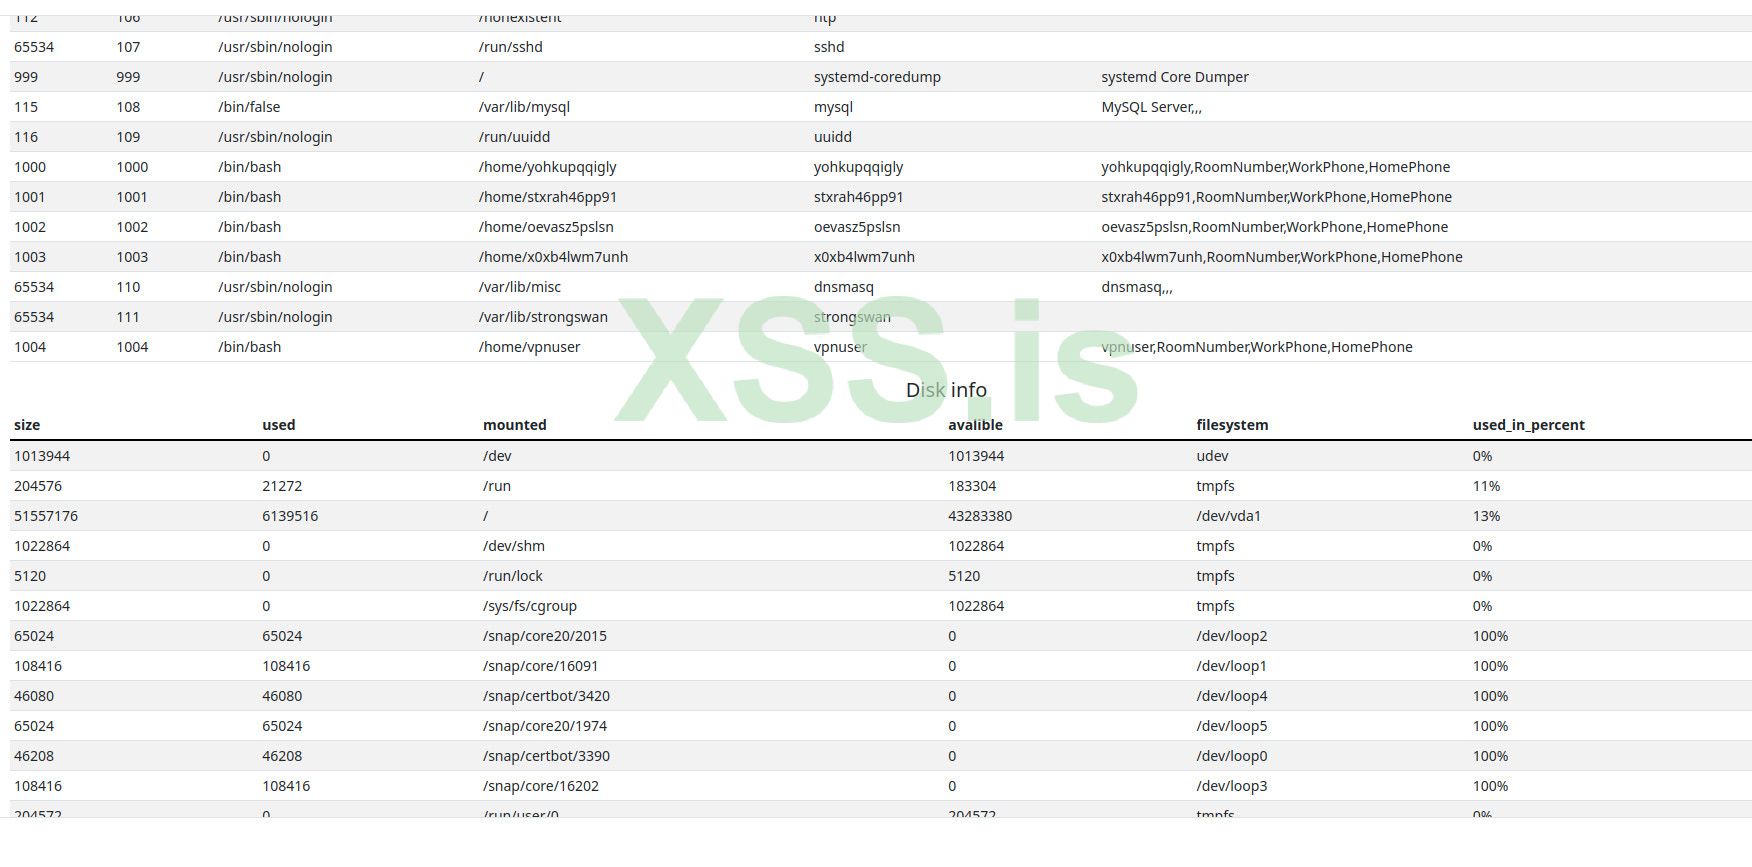Click the /var/lib/strongswan path cell
This screenshot has height=867, width=1752.
tap(543, 317)
